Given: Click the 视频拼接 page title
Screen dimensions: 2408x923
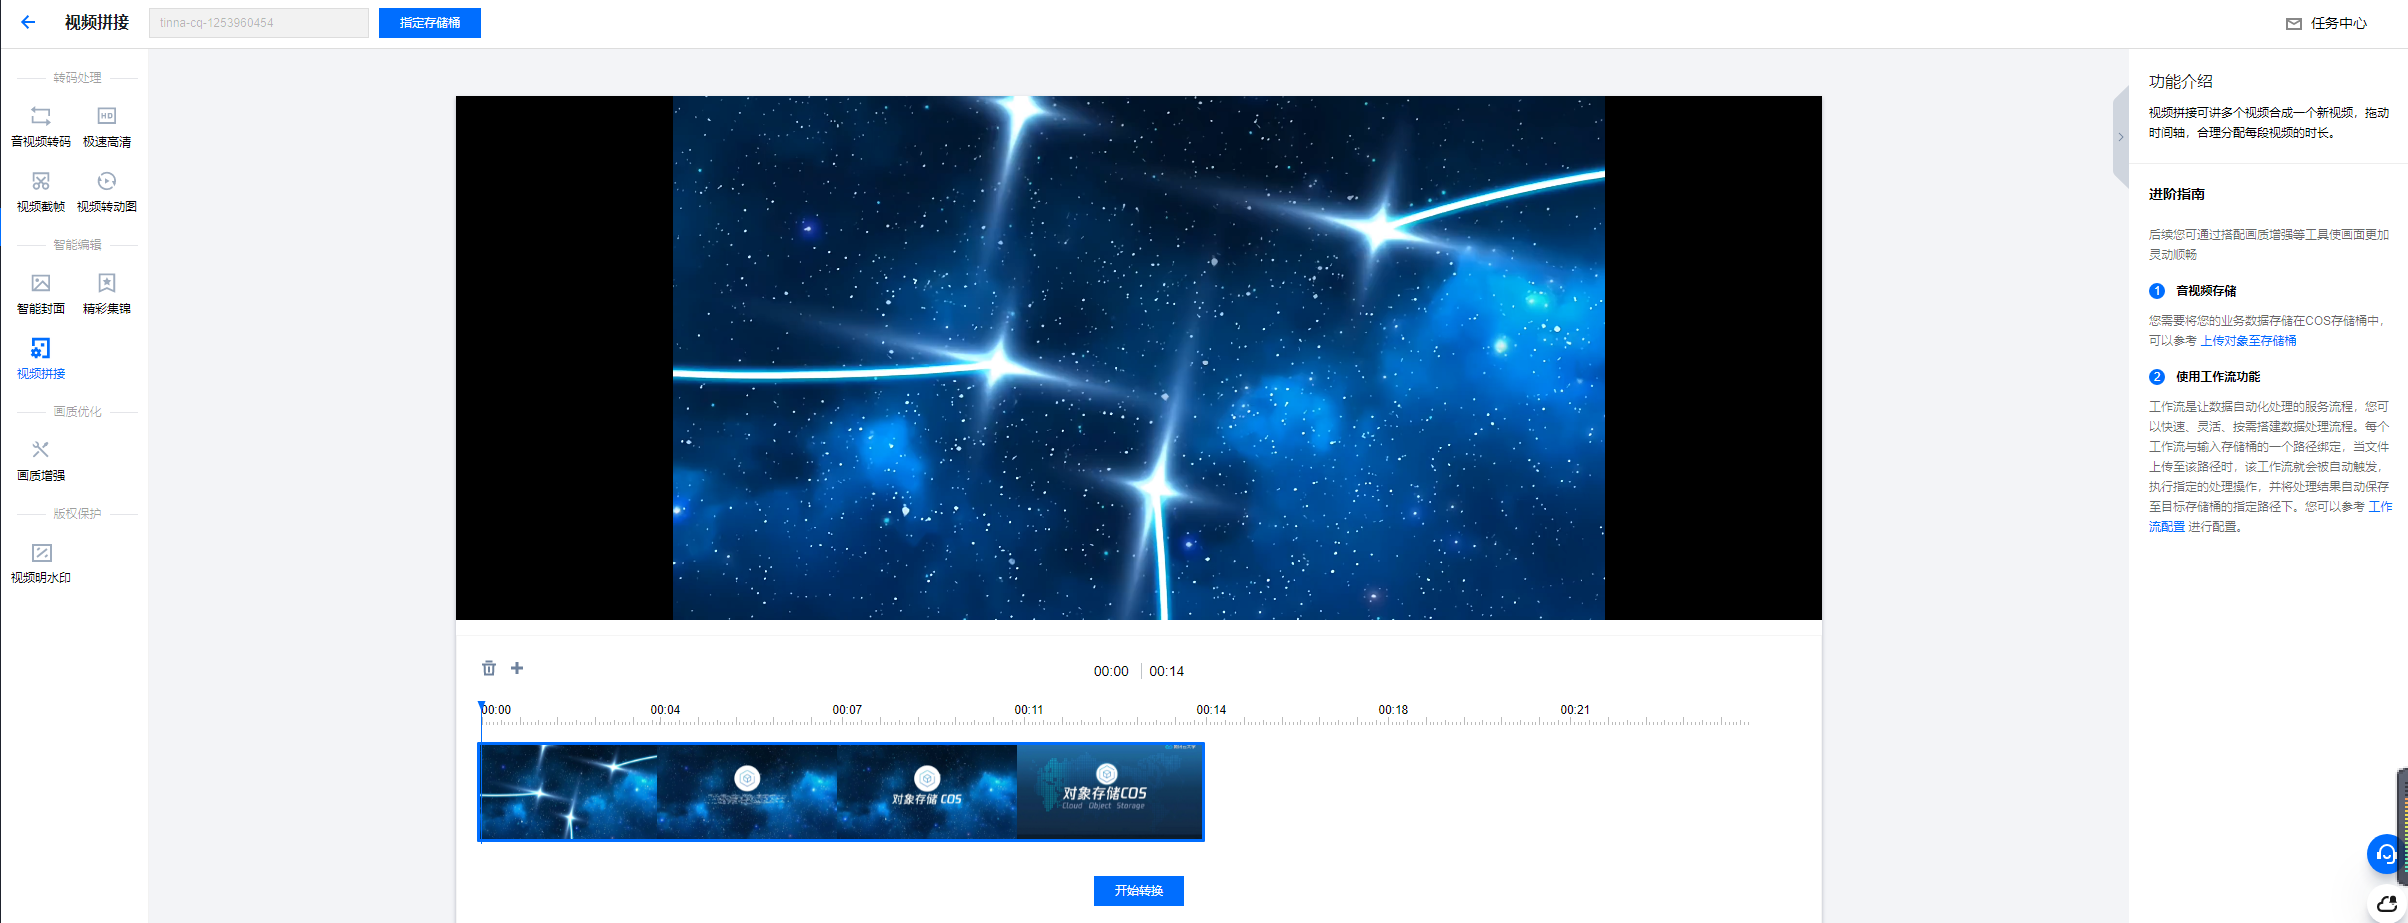Looking at the screenshot, I should (97, 22).
